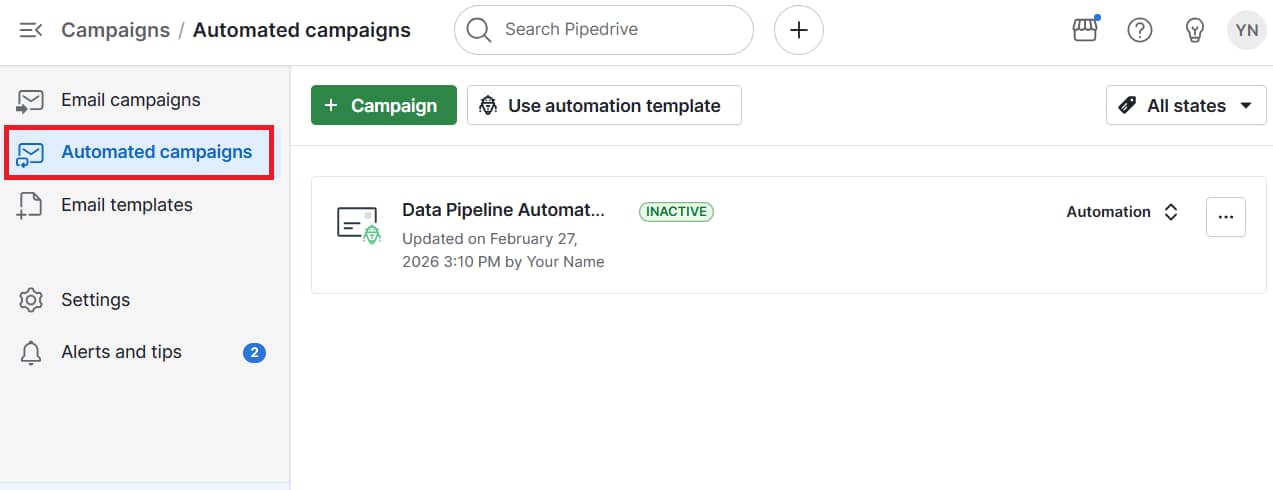Click the Email templates page icon
The image size is (1273, 490).
31,205
